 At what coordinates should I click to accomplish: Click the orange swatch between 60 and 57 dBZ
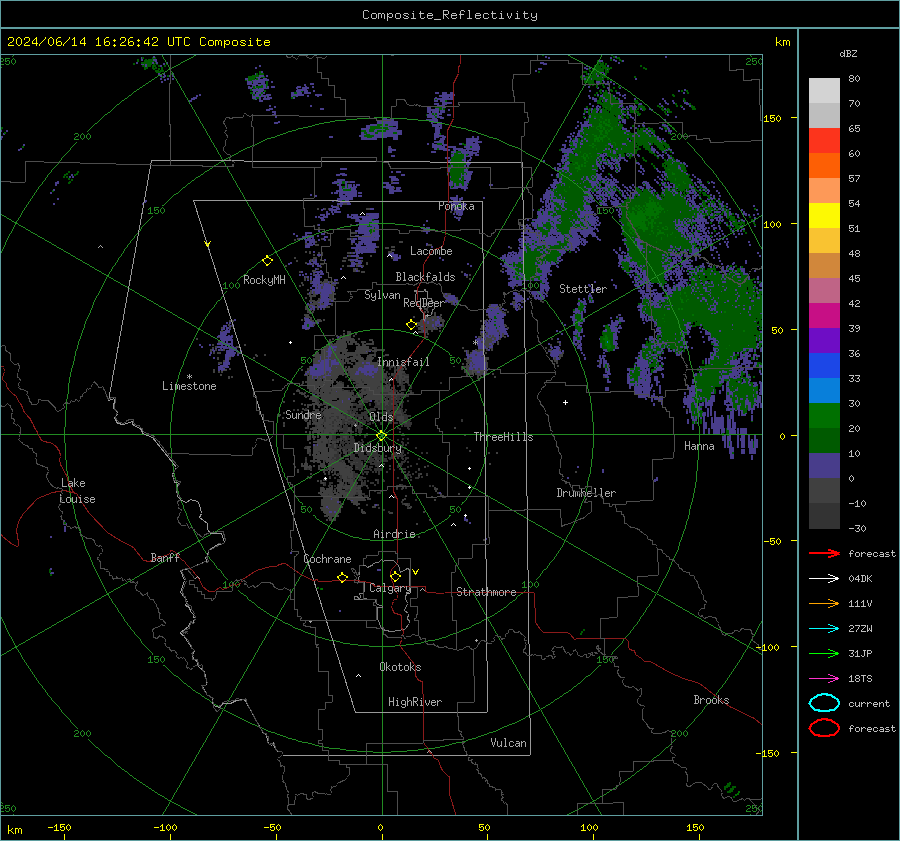click(824, 166)
